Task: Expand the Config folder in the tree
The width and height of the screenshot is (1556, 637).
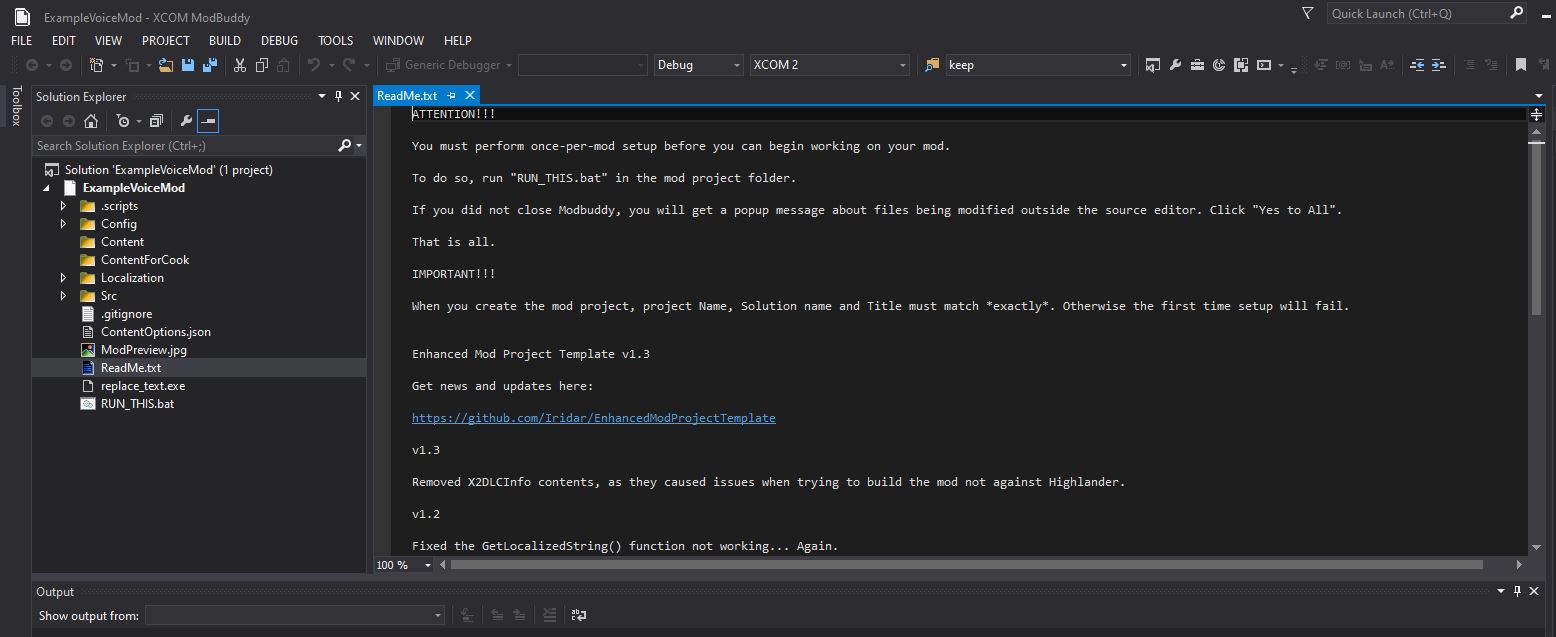Action: pyautogui.click(x=64, y=224)
